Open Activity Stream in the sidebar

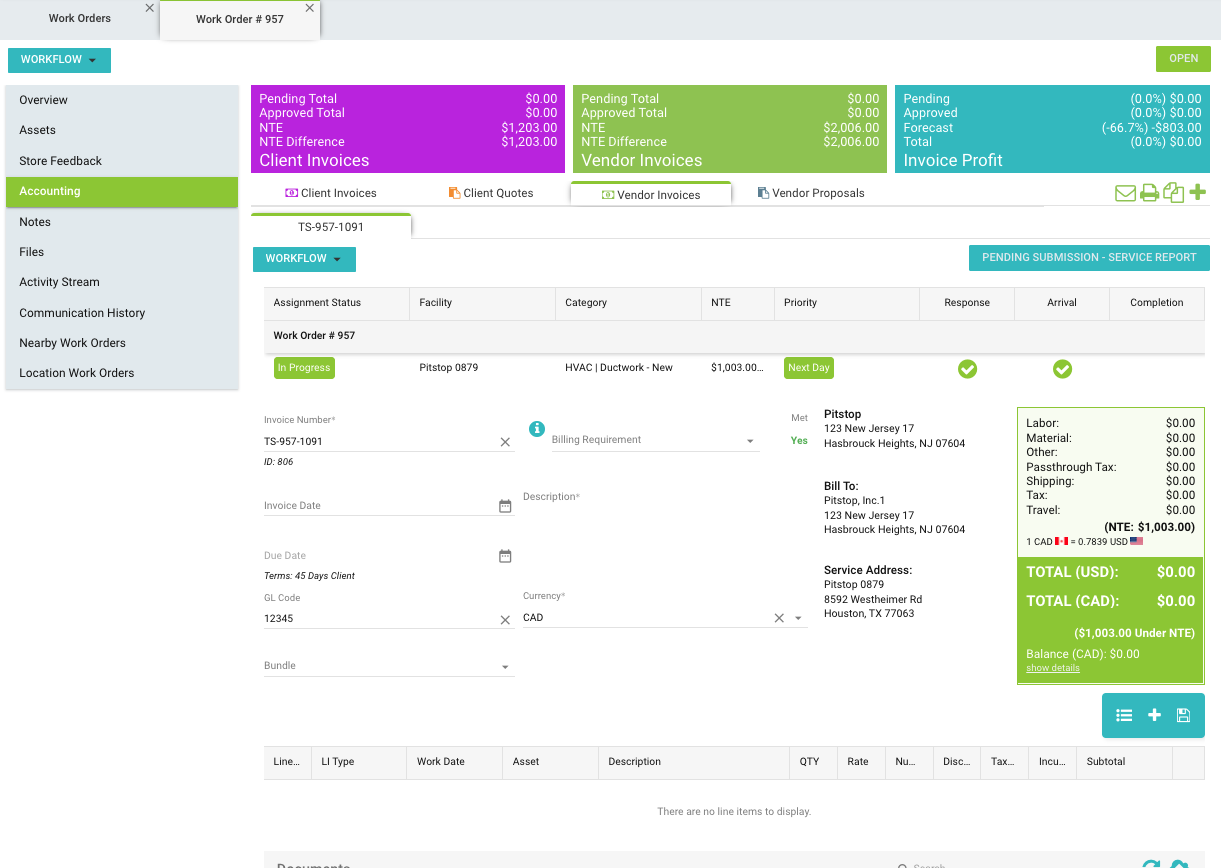pyautogui.click(x=59, y=282)
